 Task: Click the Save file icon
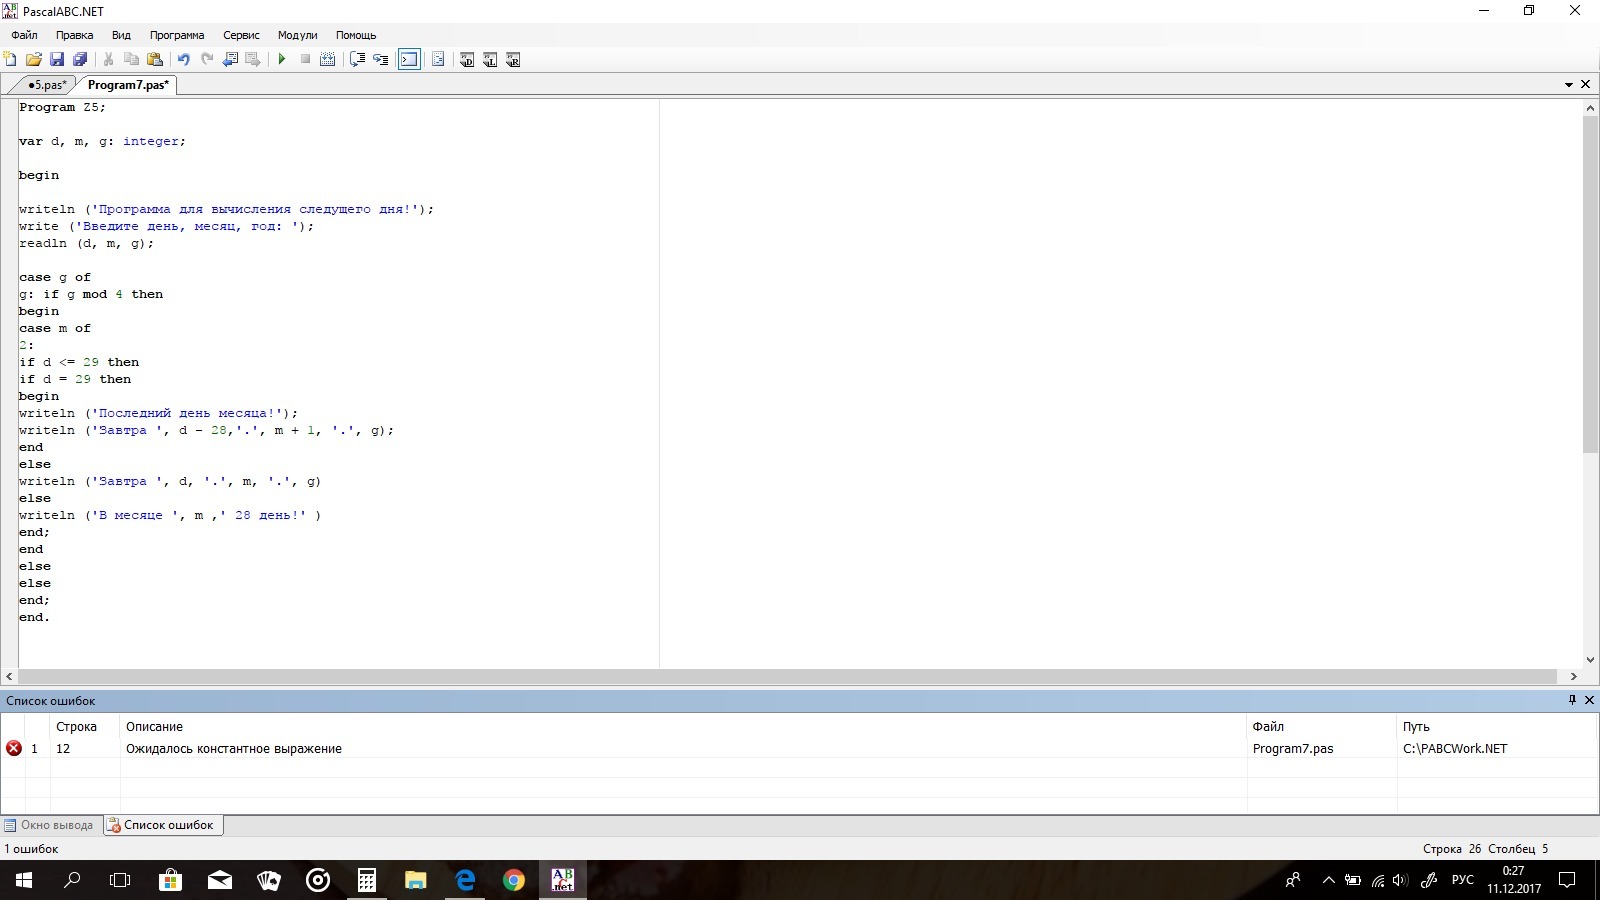pos(57,60)
